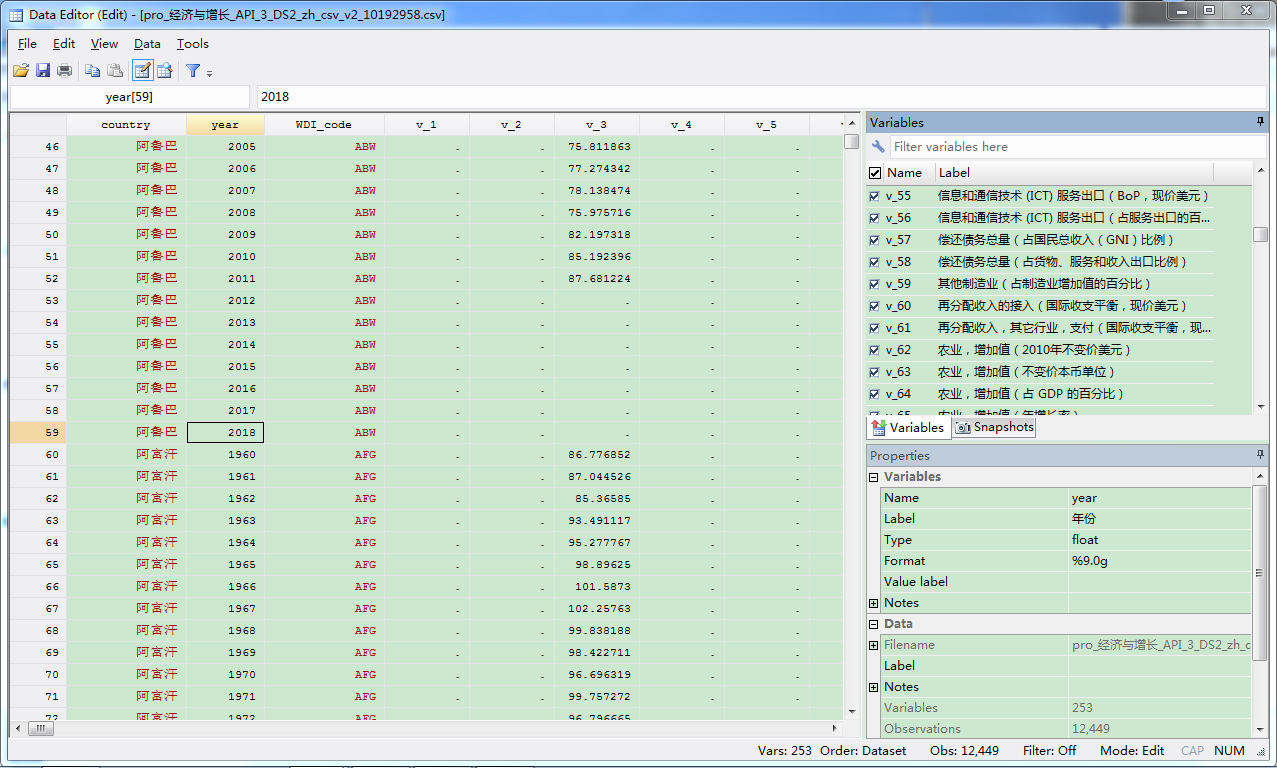Click the Filter observations funnel icon

(x=193, y=70)
